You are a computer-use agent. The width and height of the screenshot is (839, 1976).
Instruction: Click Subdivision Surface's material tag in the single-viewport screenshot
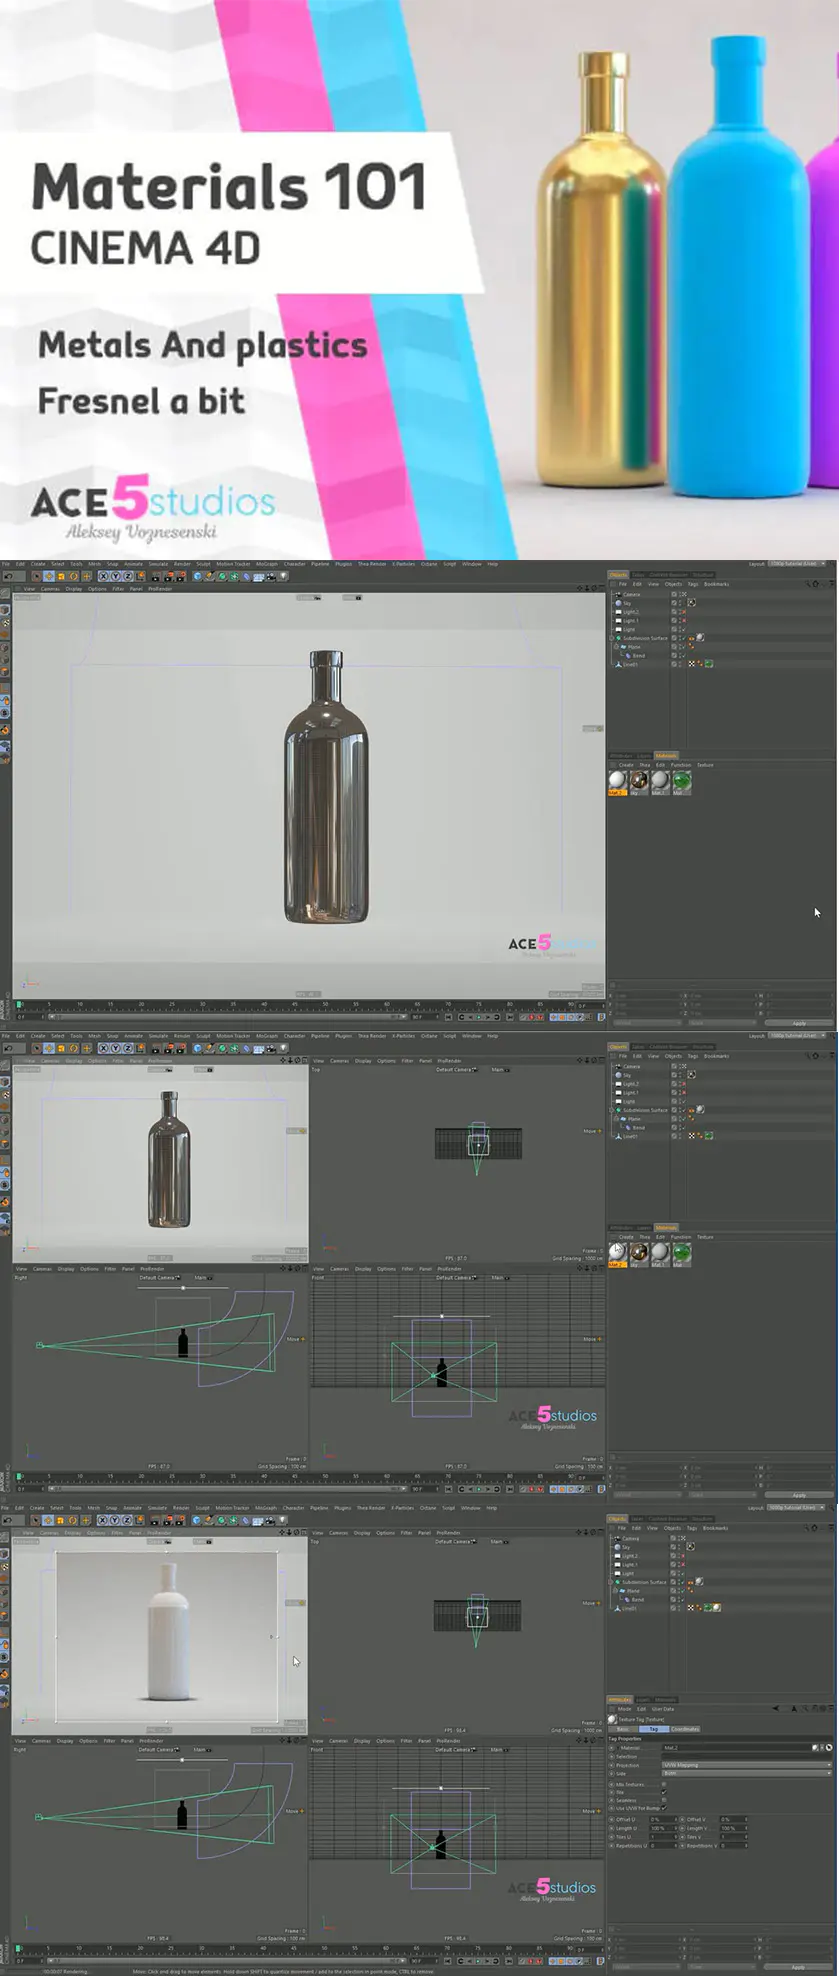(700, 637)
